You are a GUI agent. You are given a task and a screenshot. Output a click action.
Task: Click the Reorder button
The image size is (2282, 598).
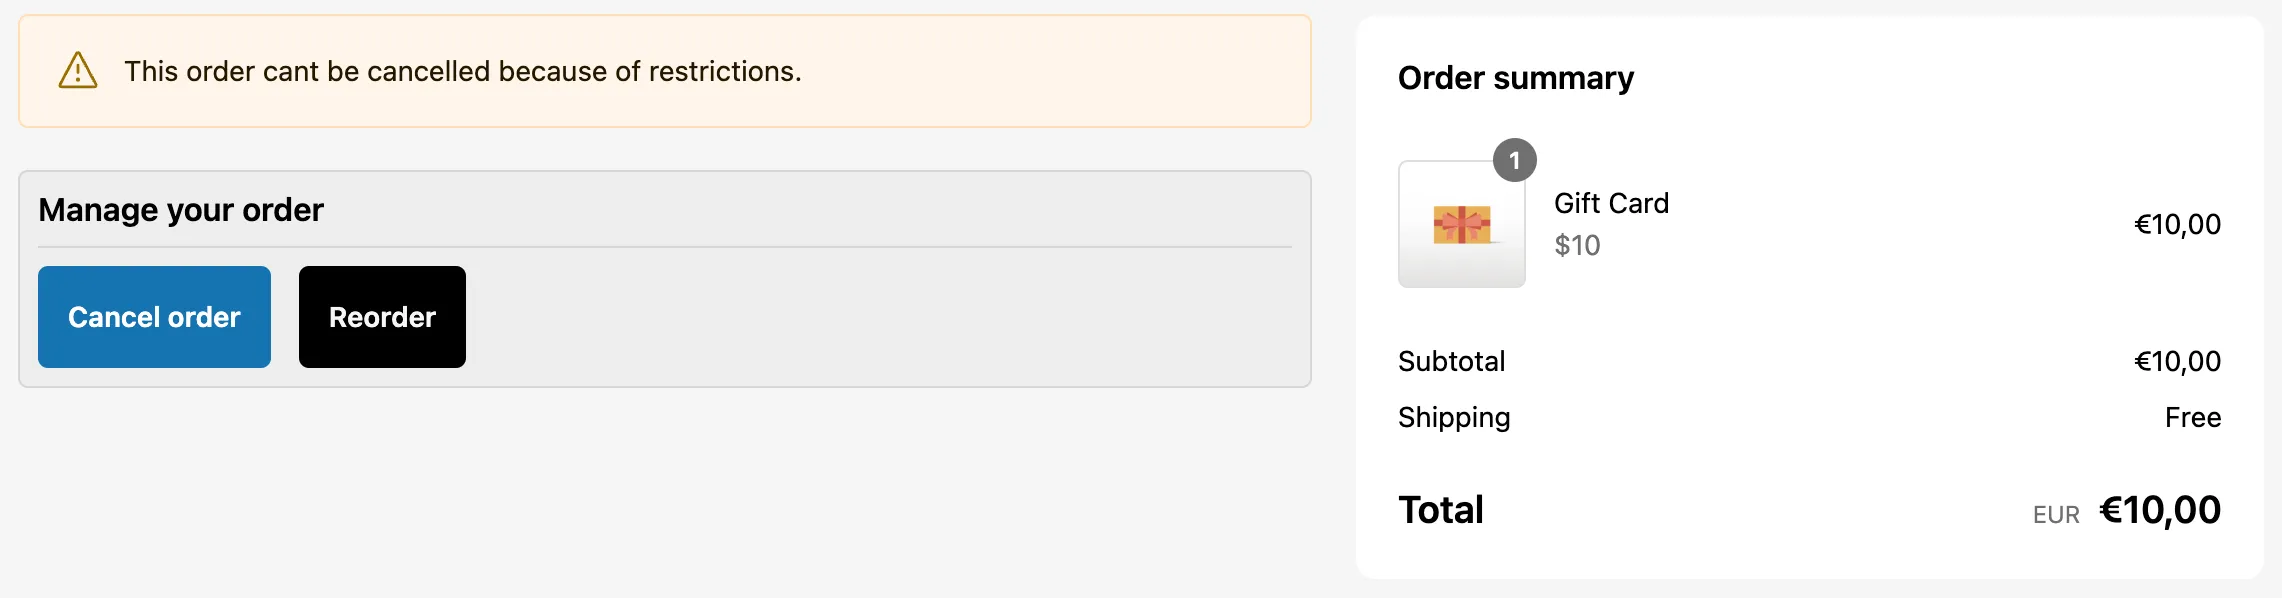pos(381,317)
